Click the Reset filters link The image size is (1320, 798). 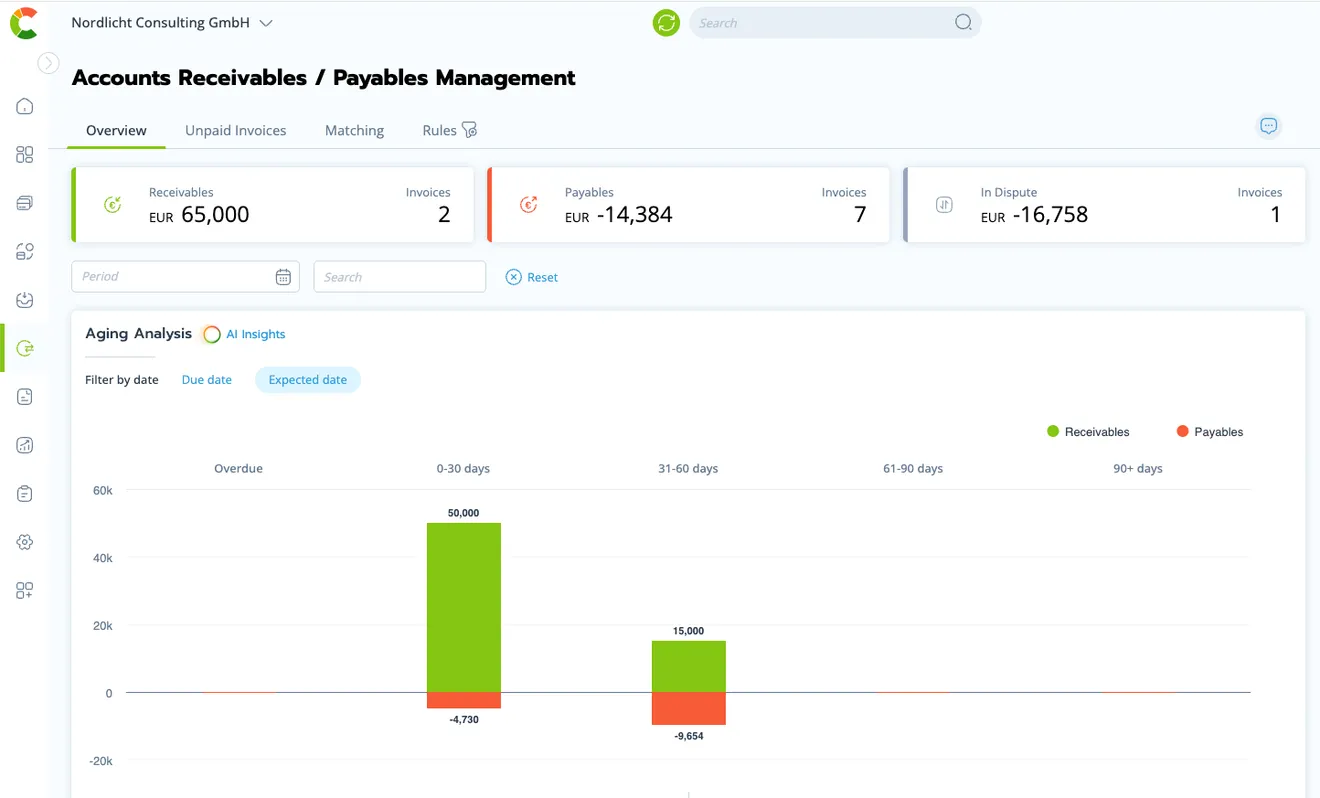coord(532,277)
